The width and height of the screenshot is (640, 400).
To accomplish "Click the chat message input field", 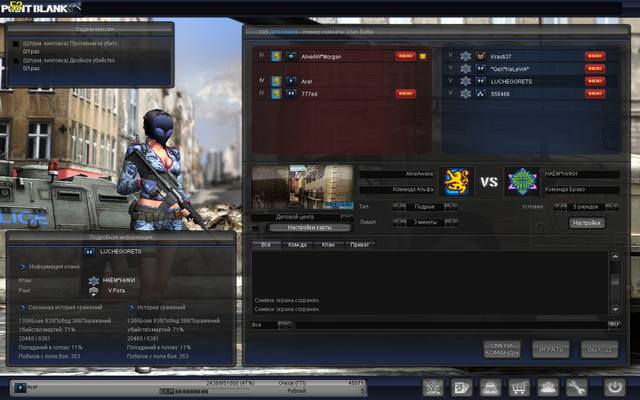I will tap(451, 325).
